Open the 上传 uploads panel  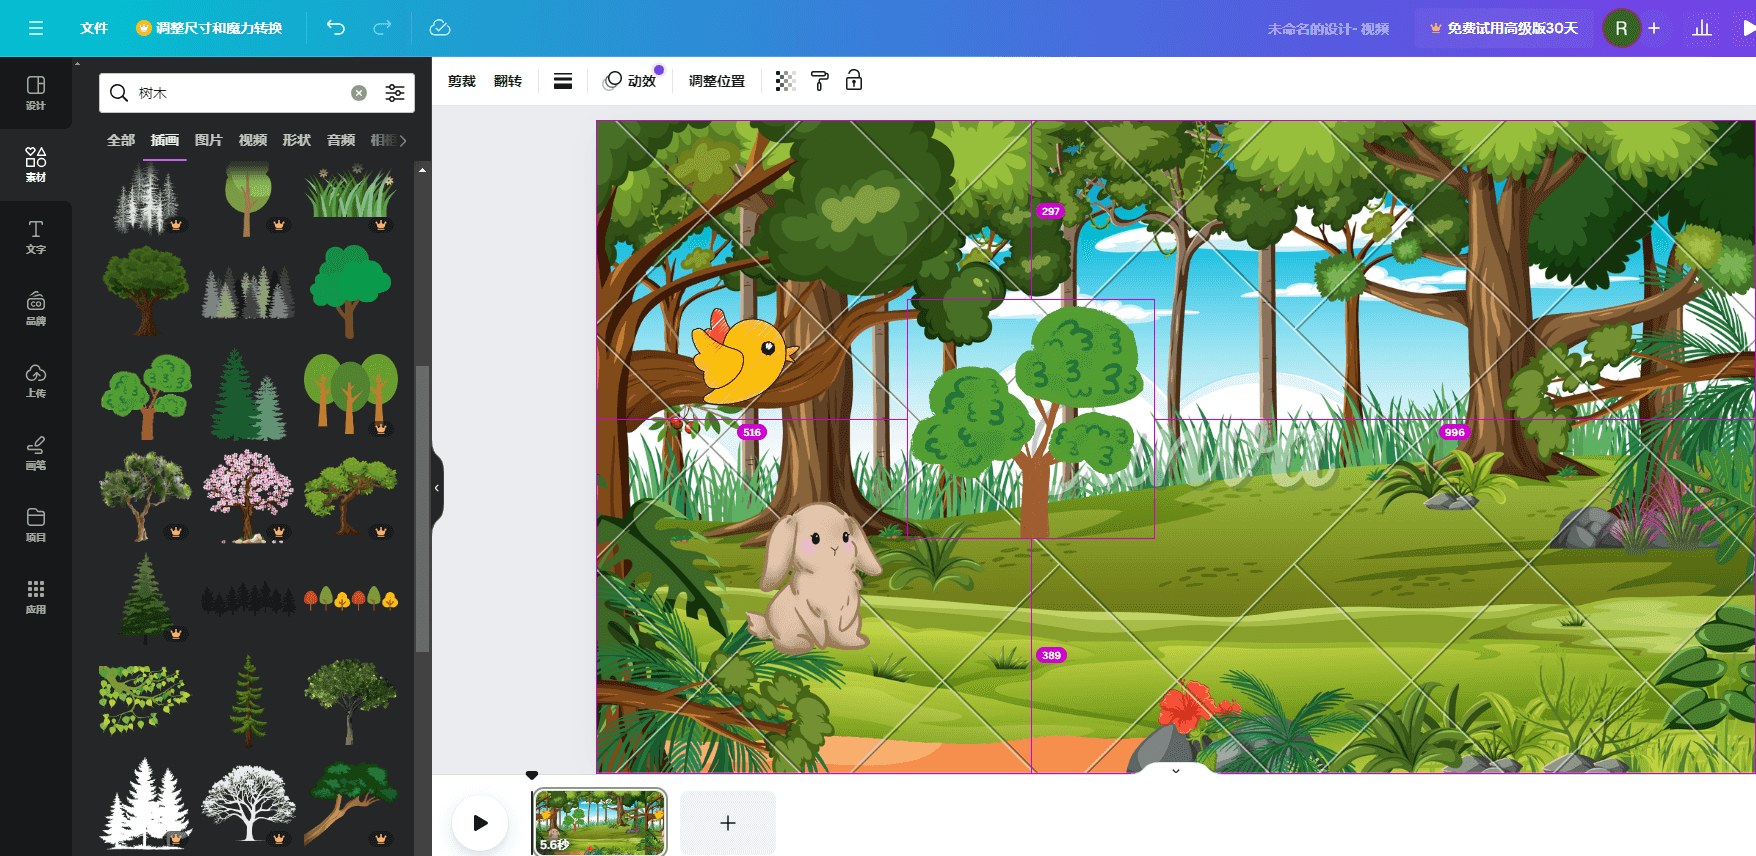point(36,380)
